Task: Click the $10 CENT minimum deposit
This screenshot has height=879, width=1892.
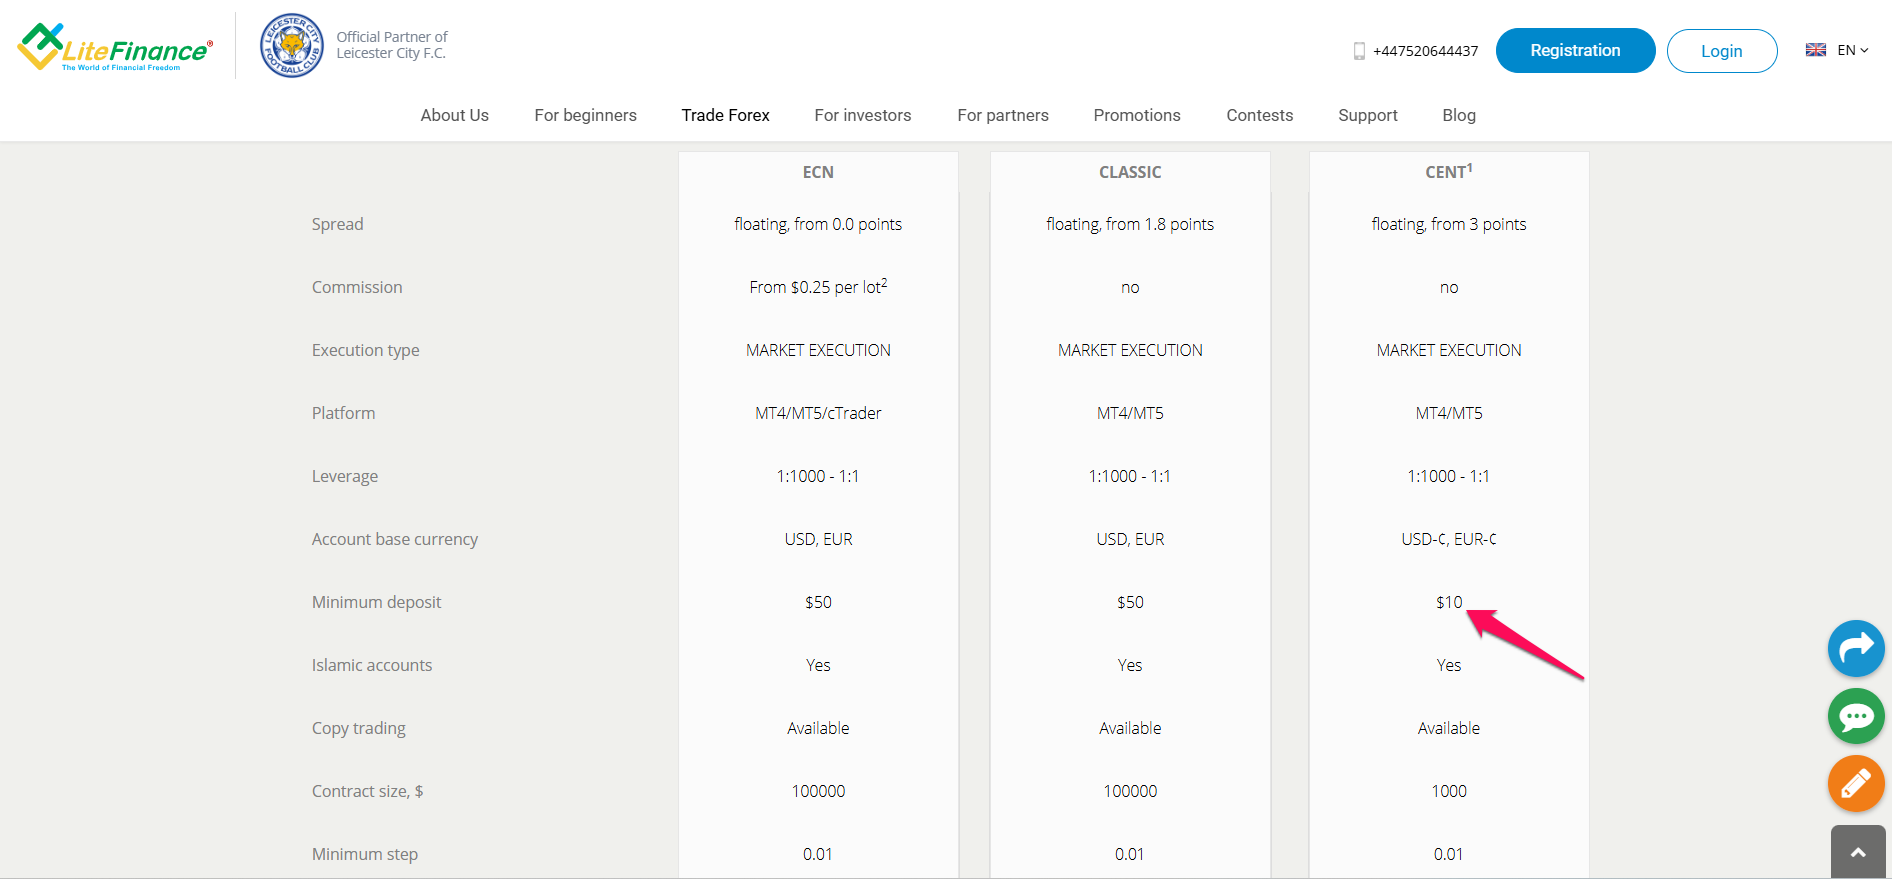Action: point(1449,602)
